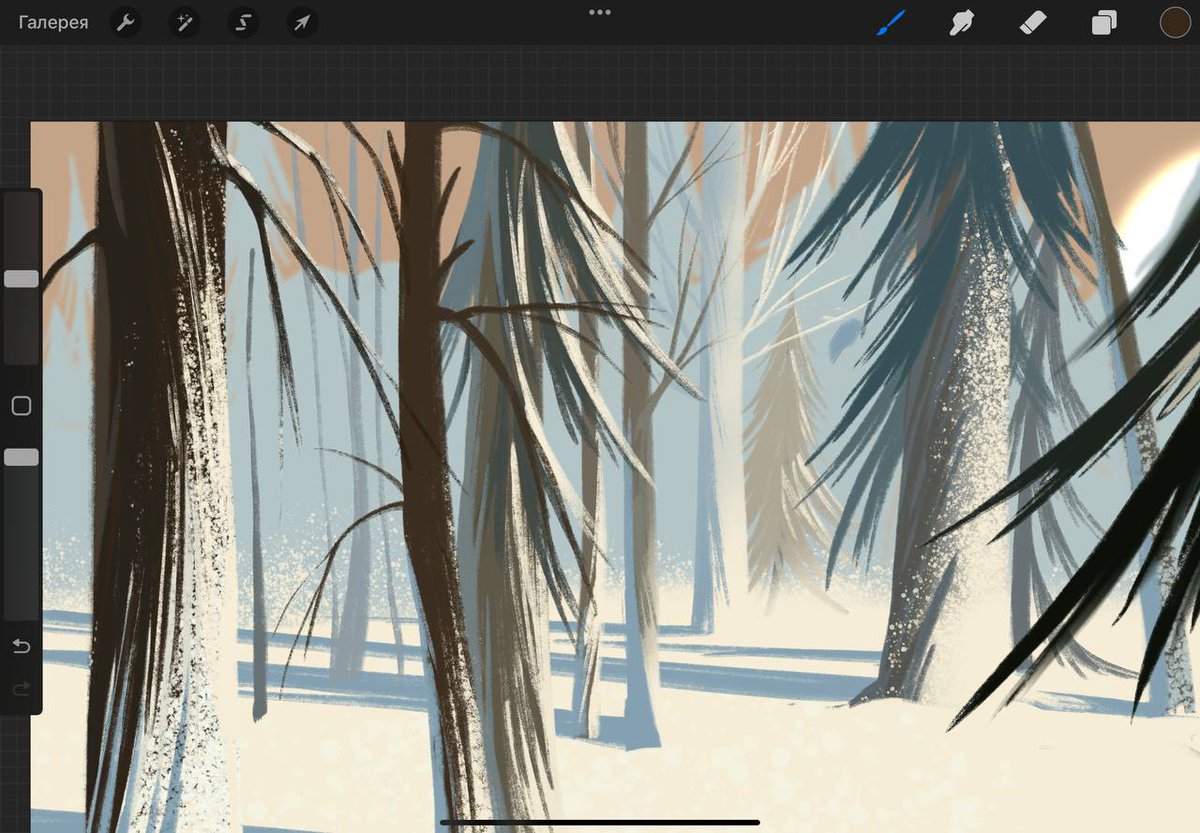Image resolution: width=1200 pixels, height=833 pixels.
Task: Tap the home indicator bar
Action: pos(600,822)
